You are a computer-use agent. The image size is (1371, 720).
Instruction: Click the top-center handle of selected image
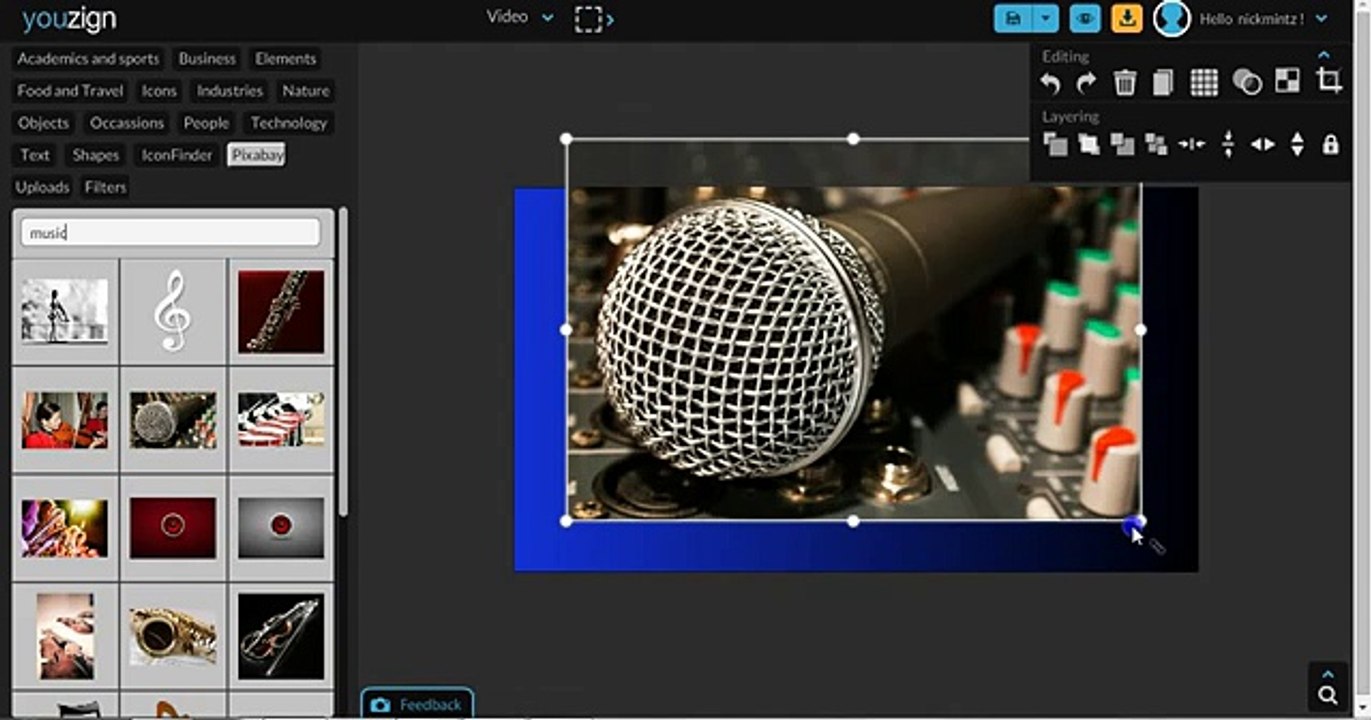[x=853, y=139]
